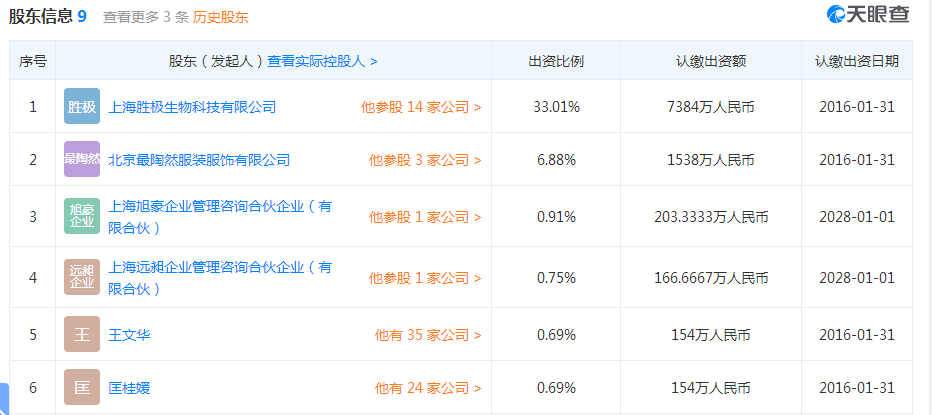Select the 166.6667万人民币 amount cell
This screenshot has height=415, width=932.
click(711, 278)
